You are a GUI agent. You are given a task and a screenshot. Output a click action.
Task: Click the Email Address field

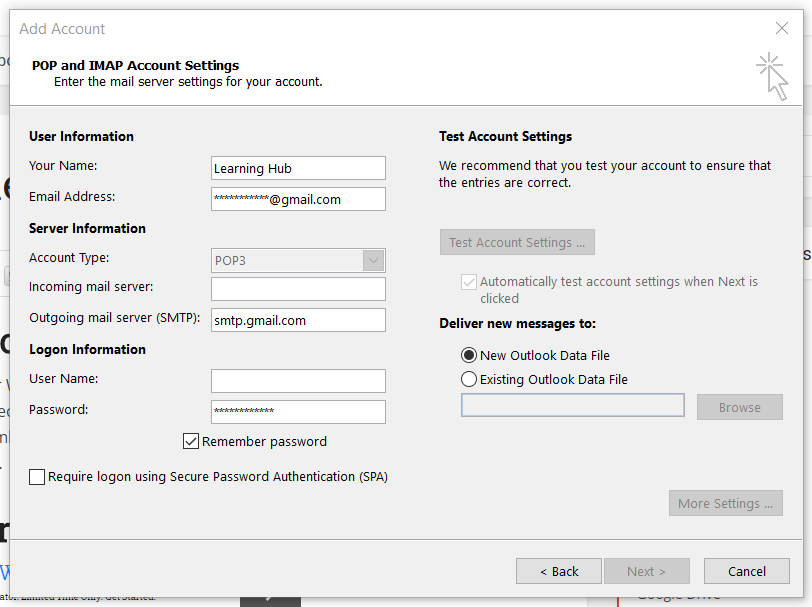click(x=297, y=199)
